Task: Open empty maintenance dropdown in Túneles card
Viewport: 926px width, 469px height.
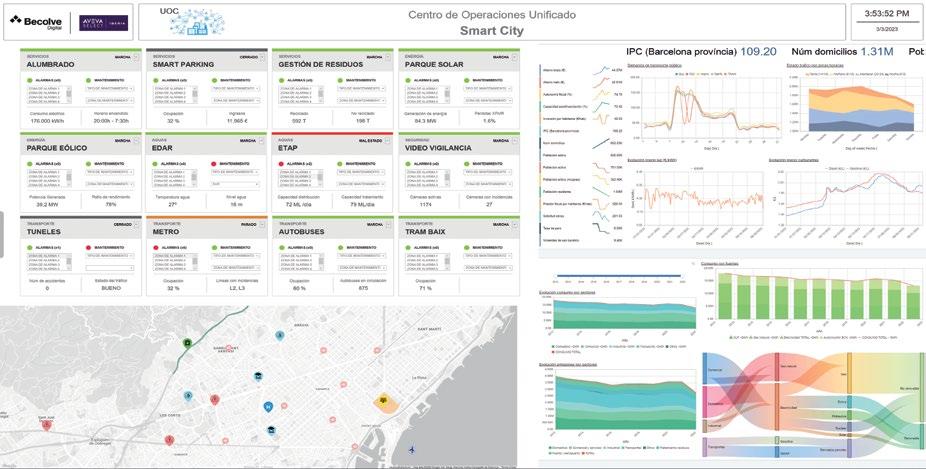Action: point(110,268)
